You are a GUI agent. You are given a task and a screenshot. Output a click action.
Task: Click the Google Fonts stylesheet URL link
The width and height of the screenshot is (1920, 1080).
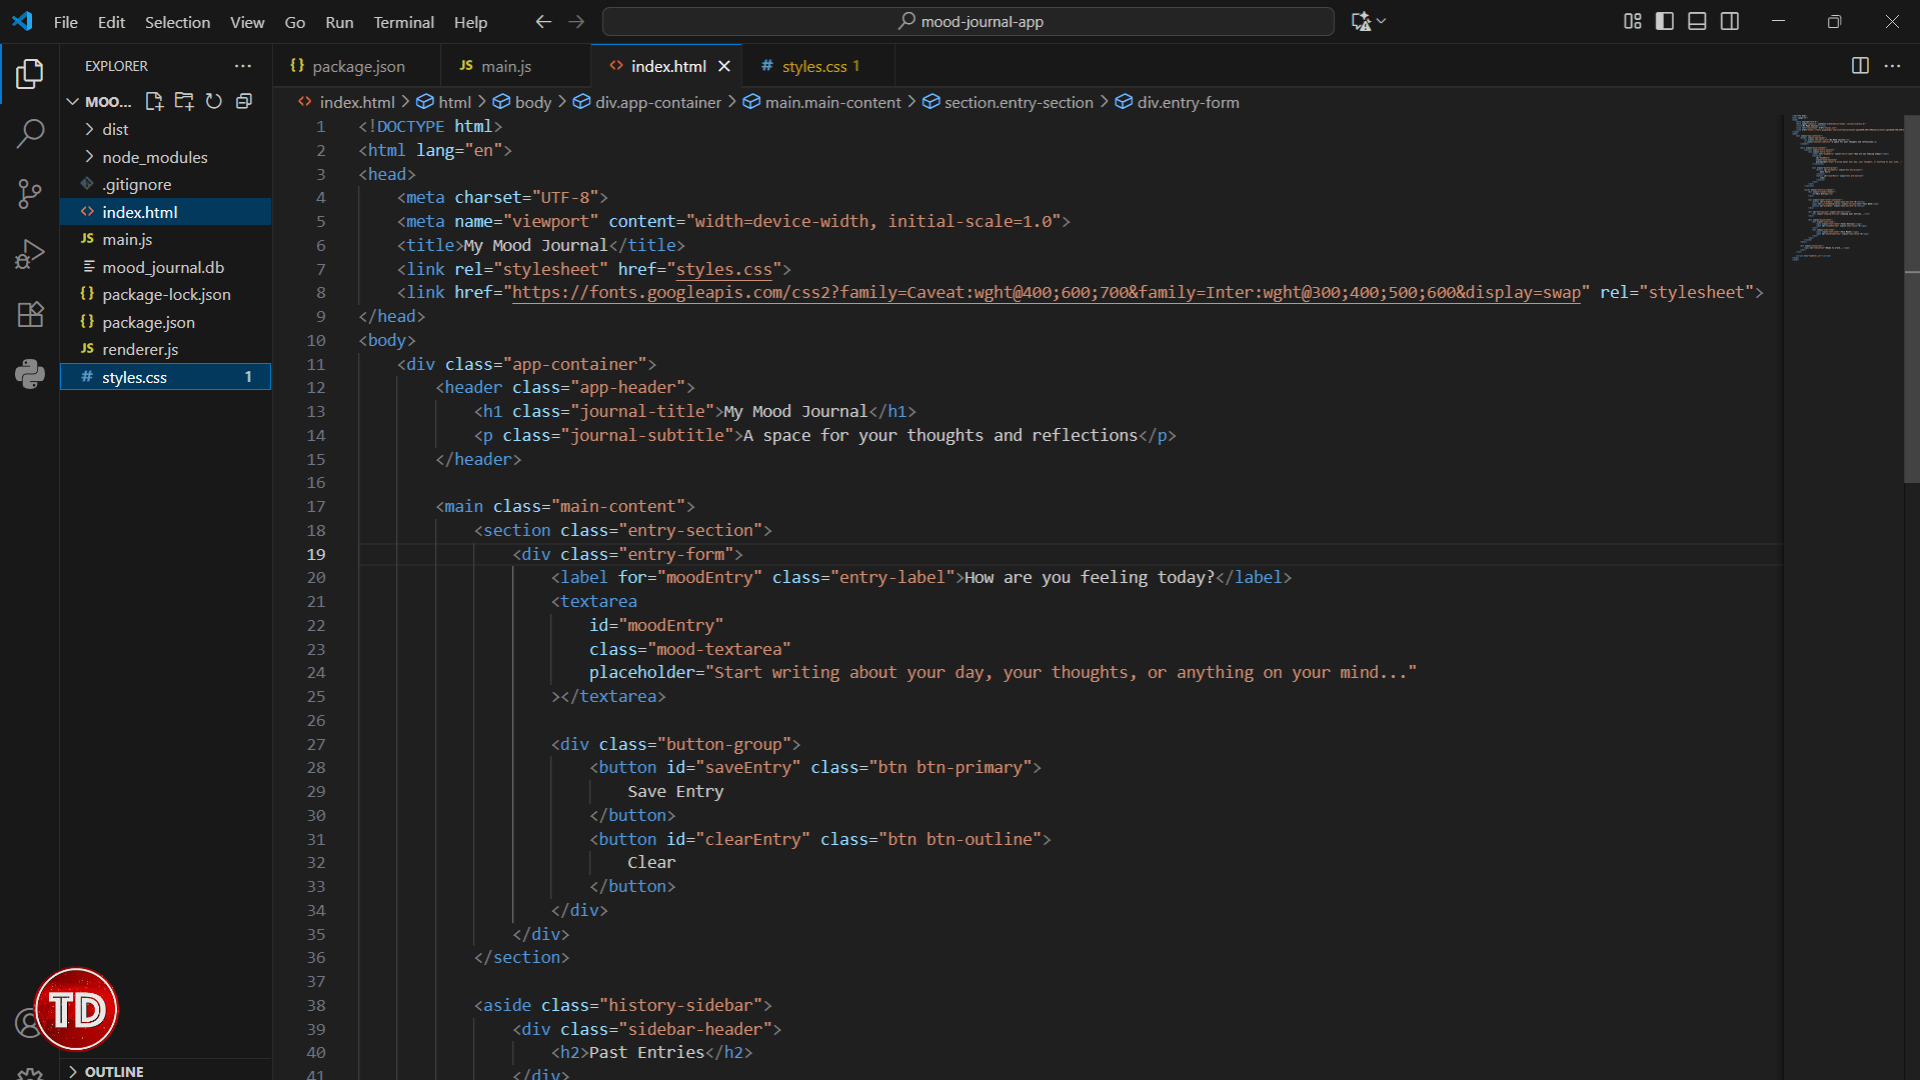[1046, 292]
